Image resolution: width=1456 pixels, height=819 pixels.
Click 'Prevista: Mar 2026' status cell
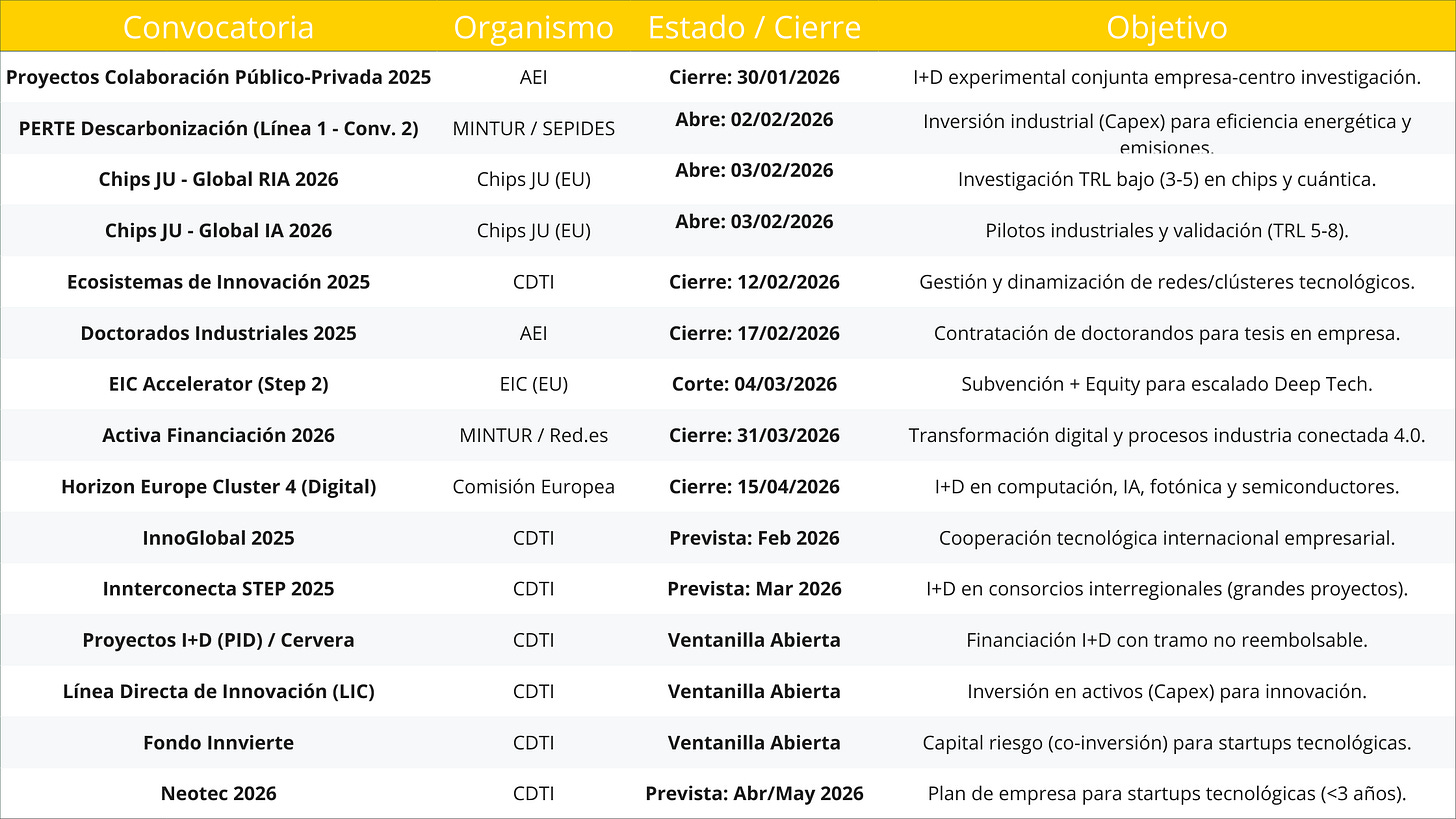[x=754, y=590]
